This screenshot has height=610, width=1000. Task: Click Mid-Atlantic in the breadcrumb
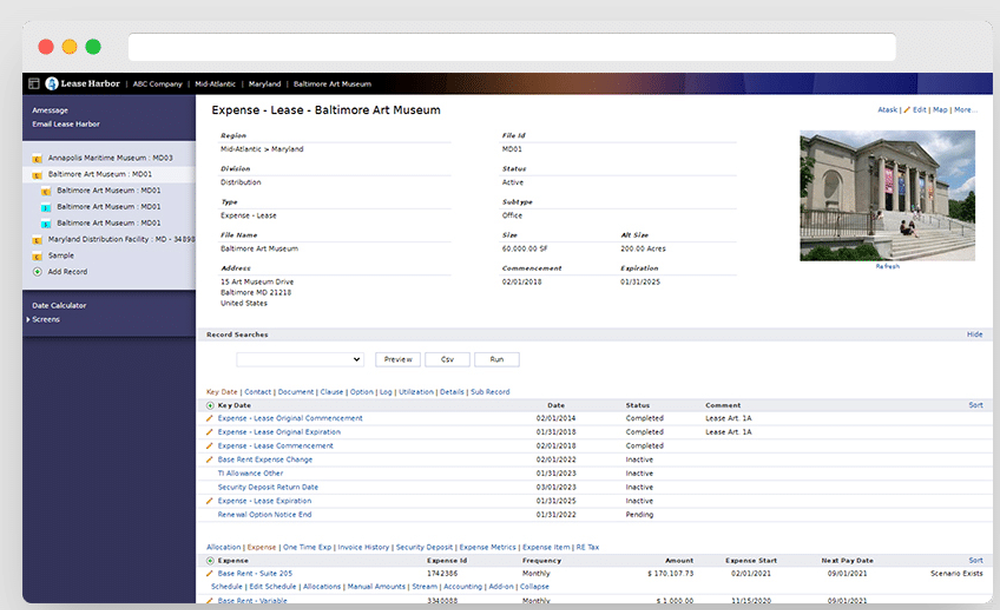(x=215, y=84)
